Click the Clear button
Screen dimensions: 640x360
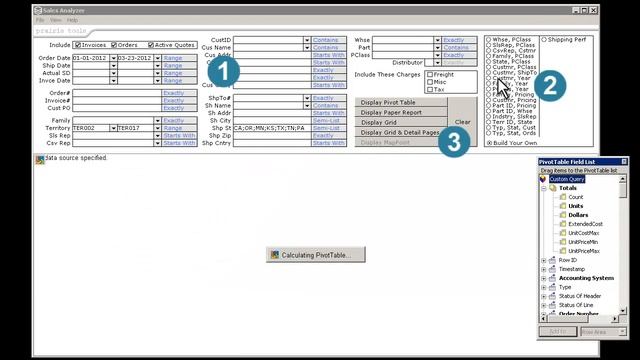point(462,122)
